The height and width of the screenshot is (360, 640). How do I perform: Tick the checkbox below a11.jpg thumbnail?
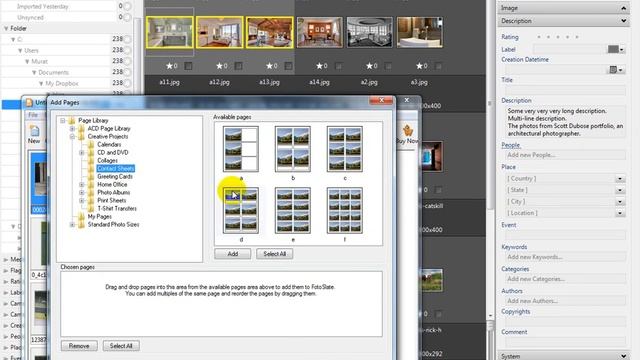pyautogui.click(x=188, y=66)
